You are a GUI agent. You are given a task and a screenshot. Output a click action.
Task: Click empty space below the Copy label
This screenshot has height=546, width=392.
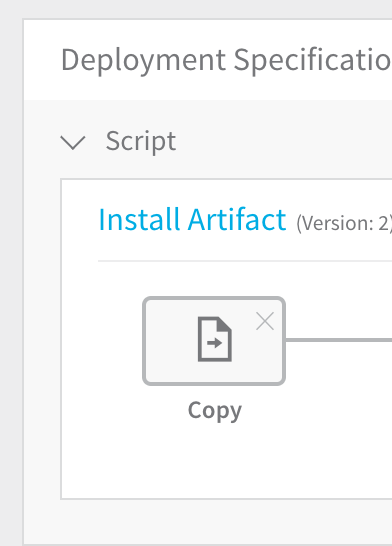[215, 460]
